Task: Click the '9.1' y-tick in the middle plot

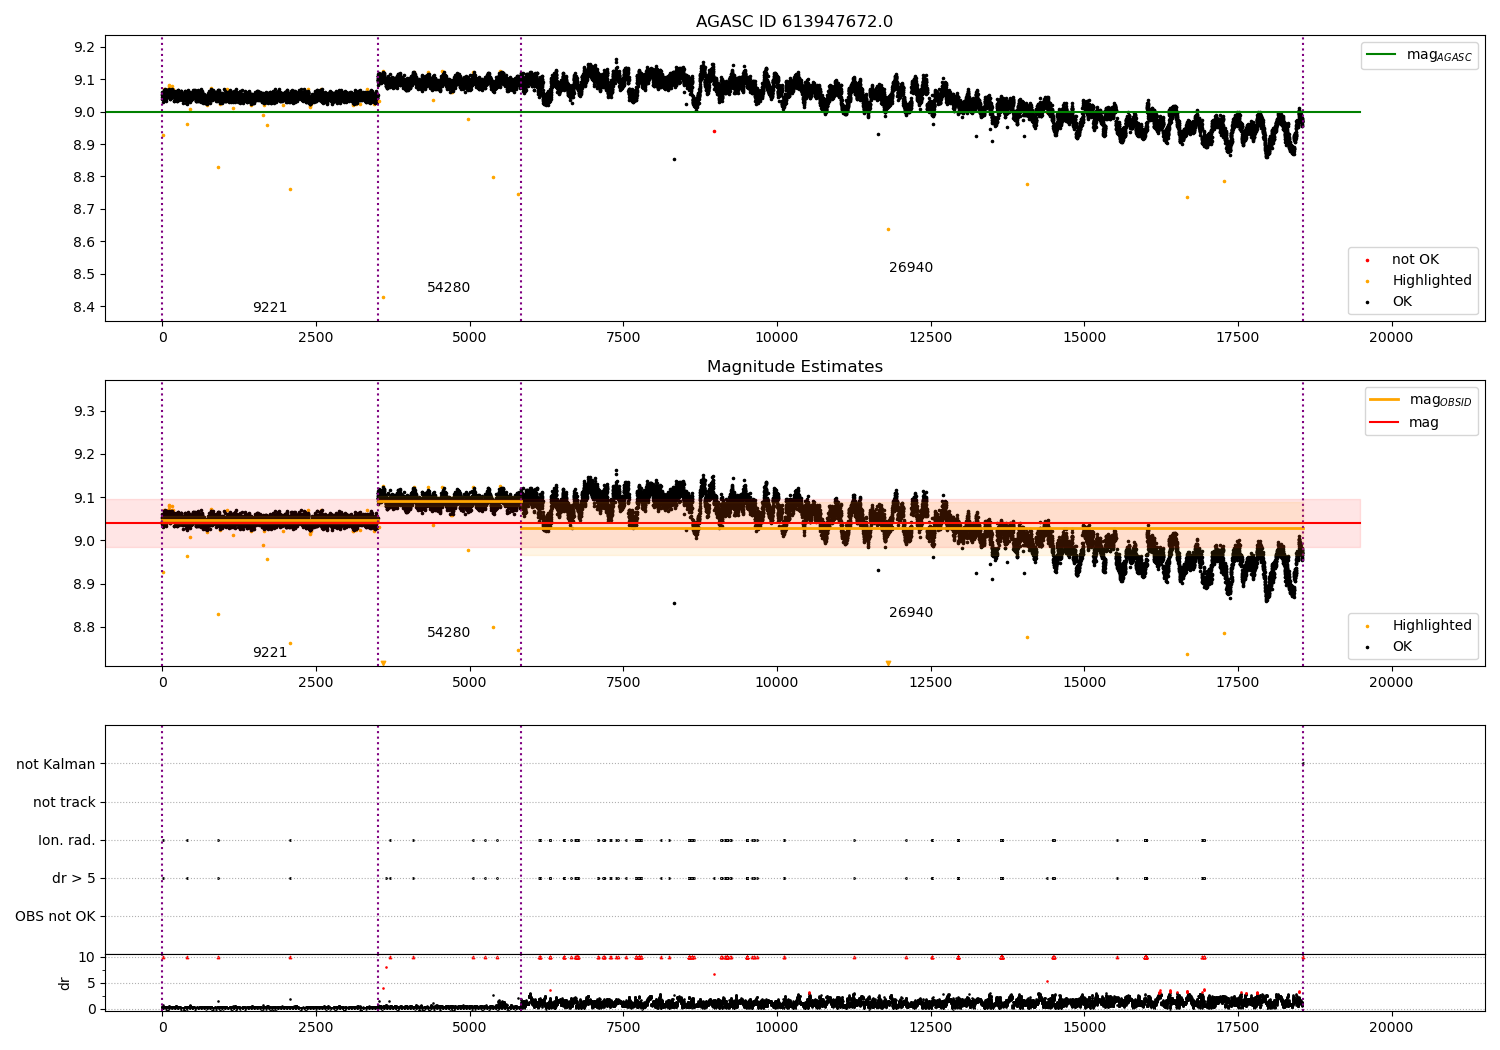Action: click(85, 499)
